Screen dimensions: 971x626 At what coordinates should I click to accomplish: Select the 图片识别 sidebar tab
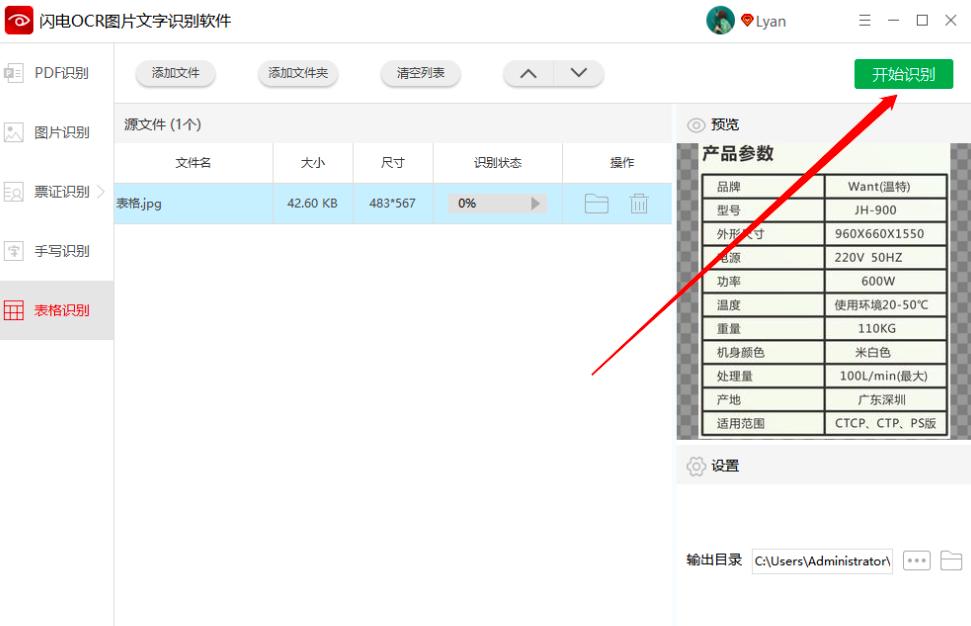click(x=56, y=132)
